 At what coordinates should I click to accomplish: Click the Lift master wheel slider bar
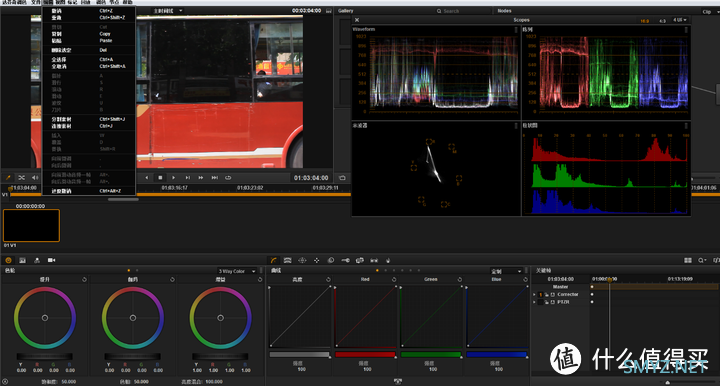45,356
